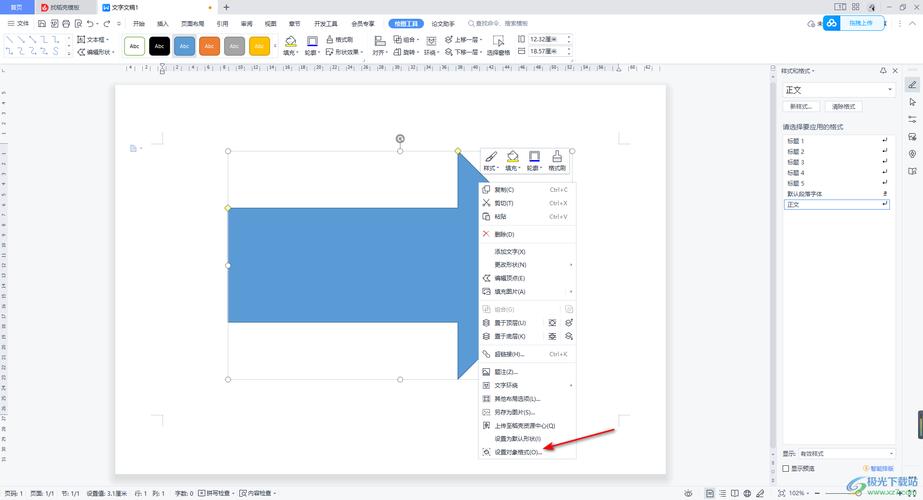The width and height of the screenshot is (923, 500).
Task: Toggle Spell Check (拼写检查) in status bar
Action: click(216, 494)
